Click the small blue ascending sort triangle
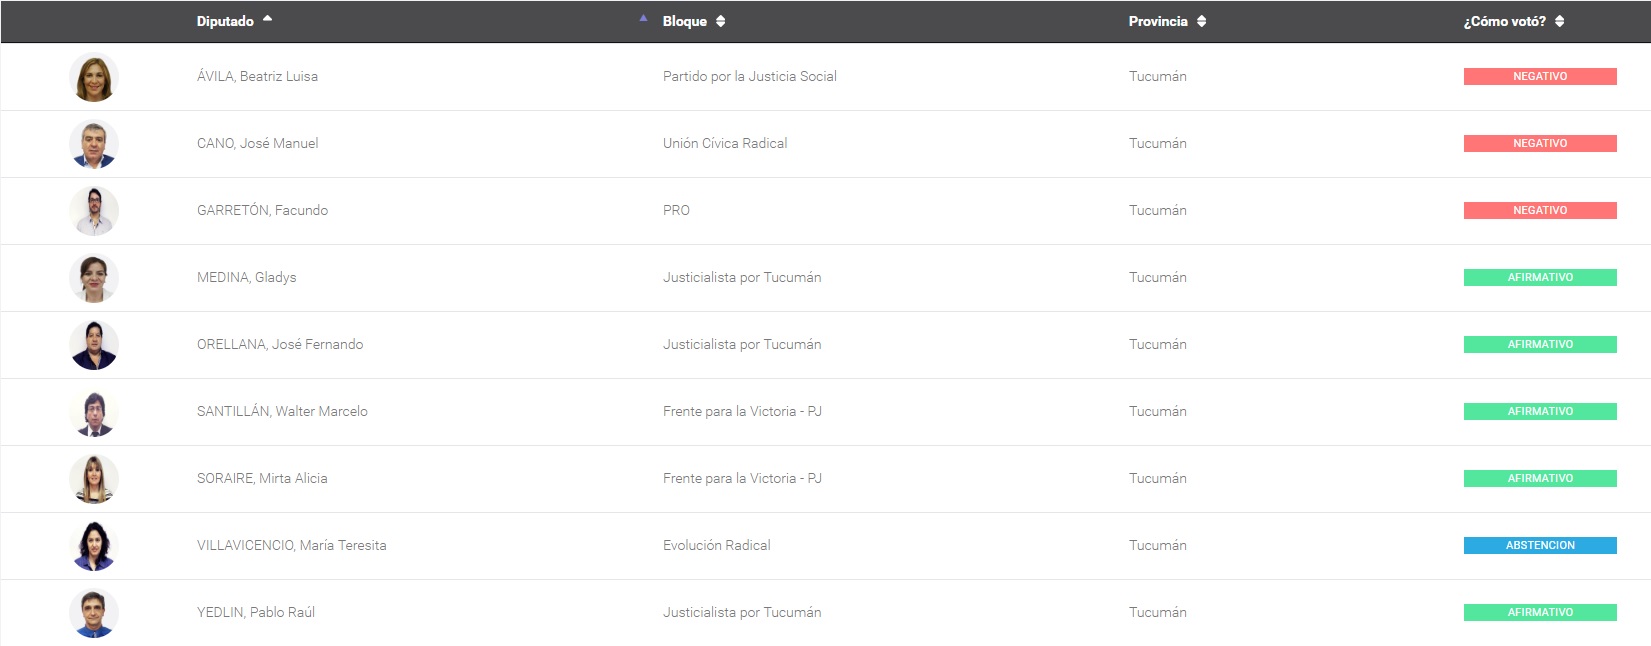Screen dimensions: 1651x646 (643, 18)
